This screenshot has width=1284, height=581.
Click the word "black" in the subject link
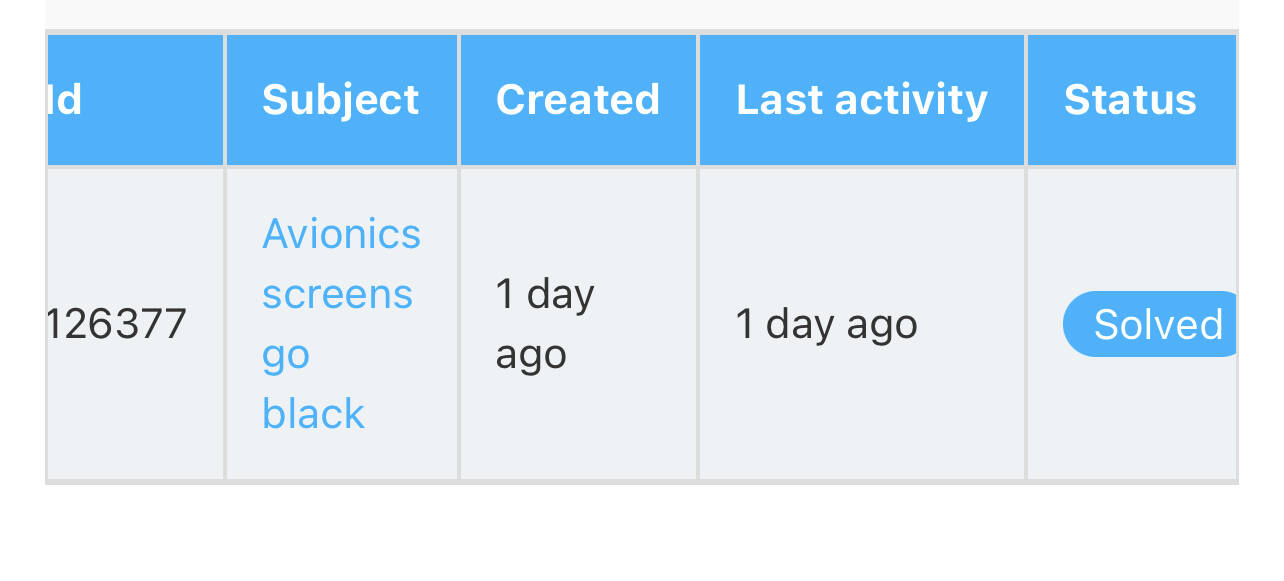click(x=313, y=414)
